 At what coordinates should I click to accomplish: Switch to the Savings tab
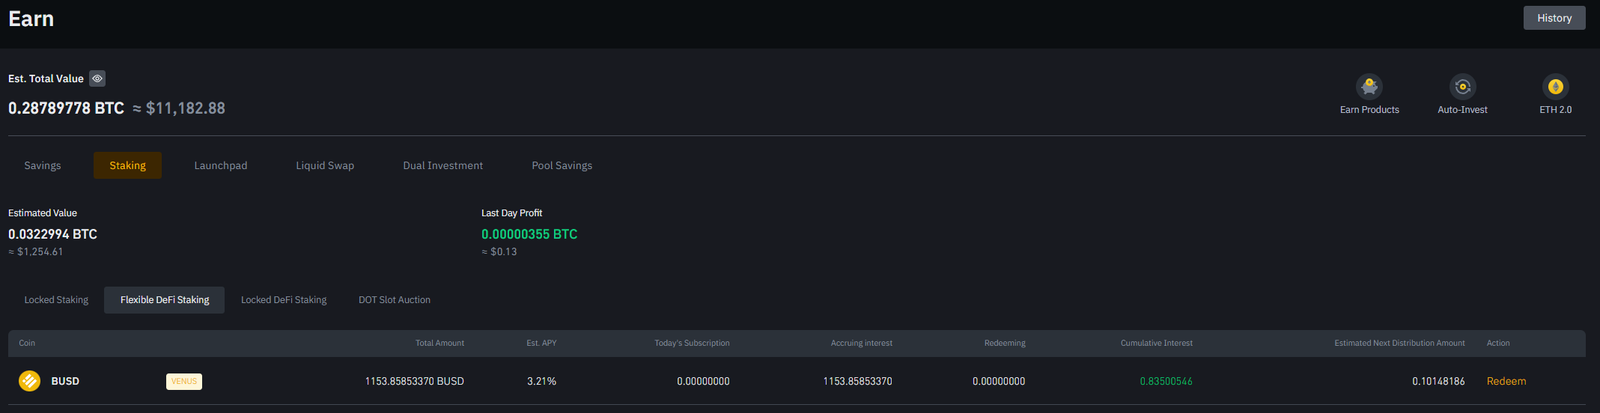point(43,166)
